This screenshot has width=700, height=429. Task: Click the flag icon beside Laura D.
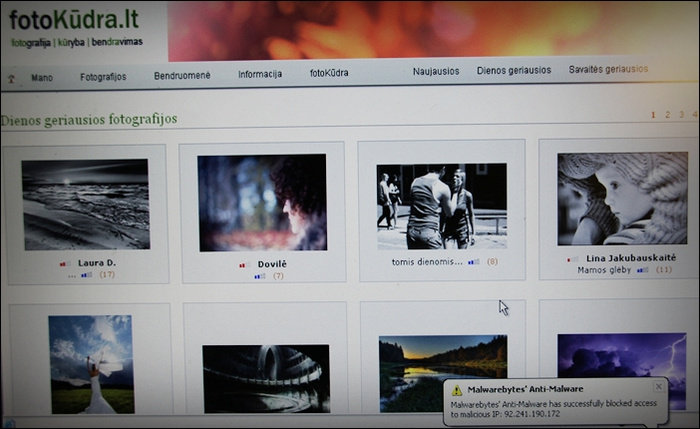click(x=64, y=264)
